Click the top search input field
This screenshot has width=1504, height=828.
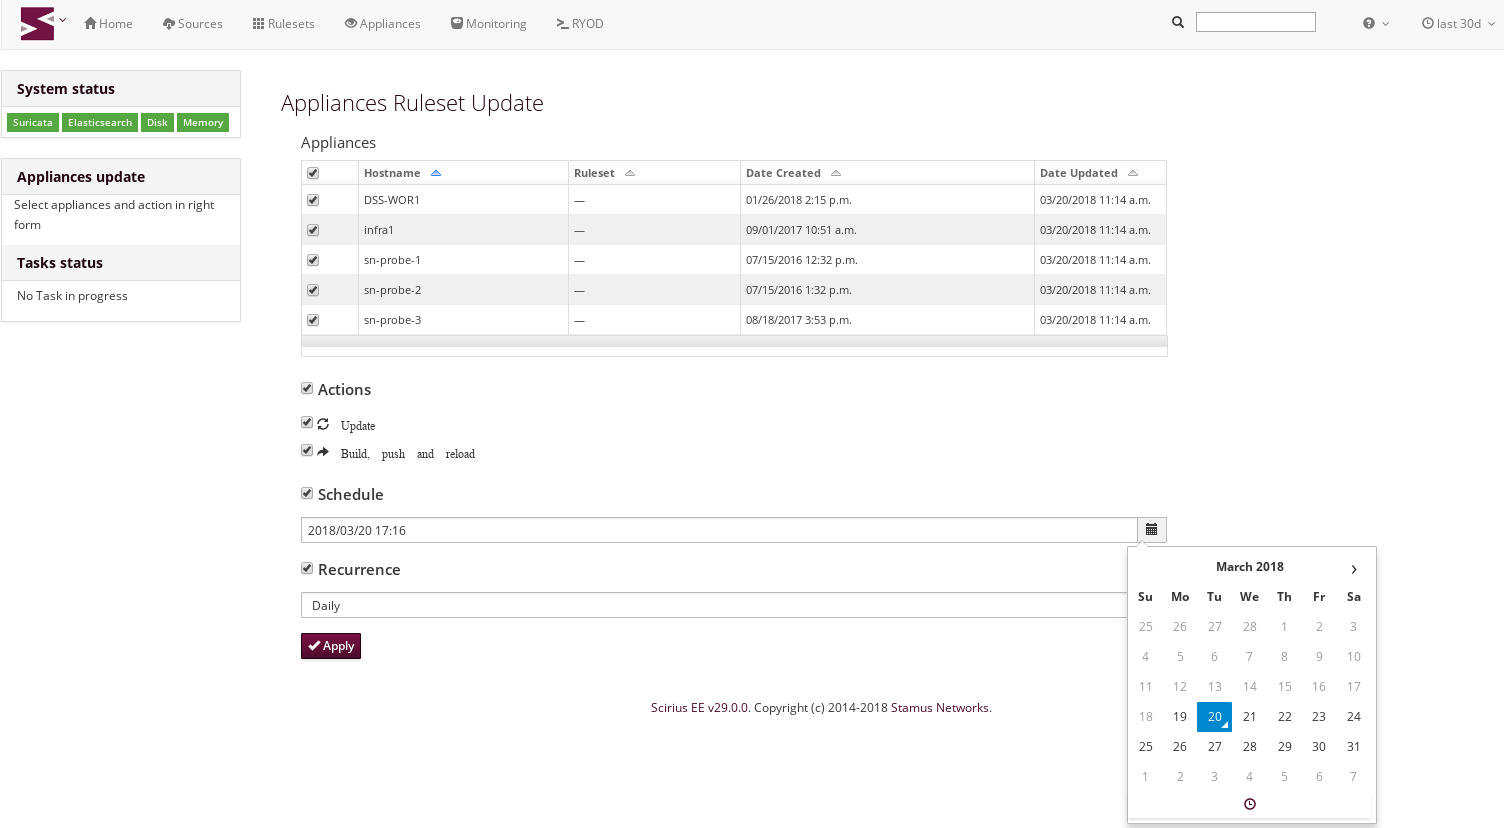(x=1256, y=22)
